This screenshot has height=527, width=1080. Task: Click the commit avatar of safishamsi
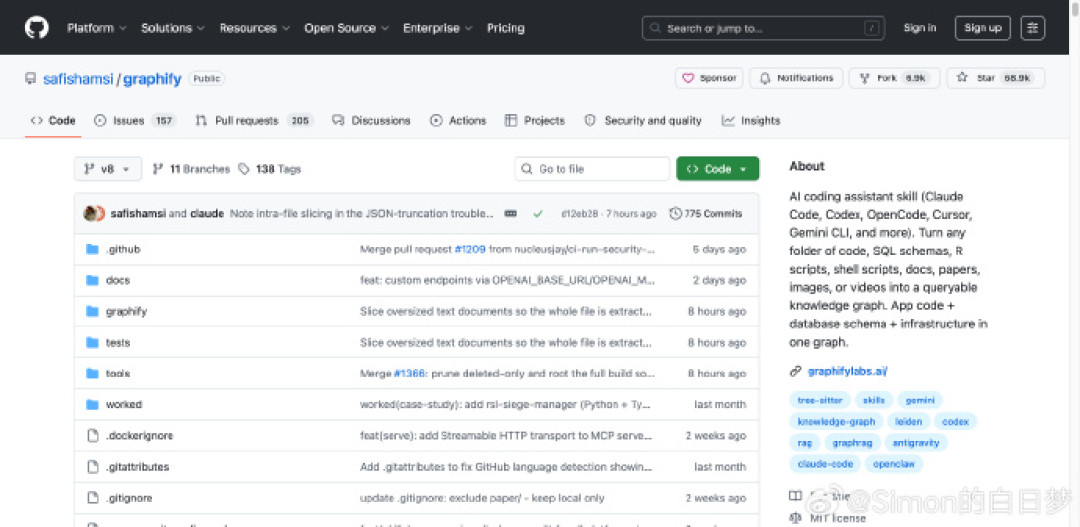91,214
